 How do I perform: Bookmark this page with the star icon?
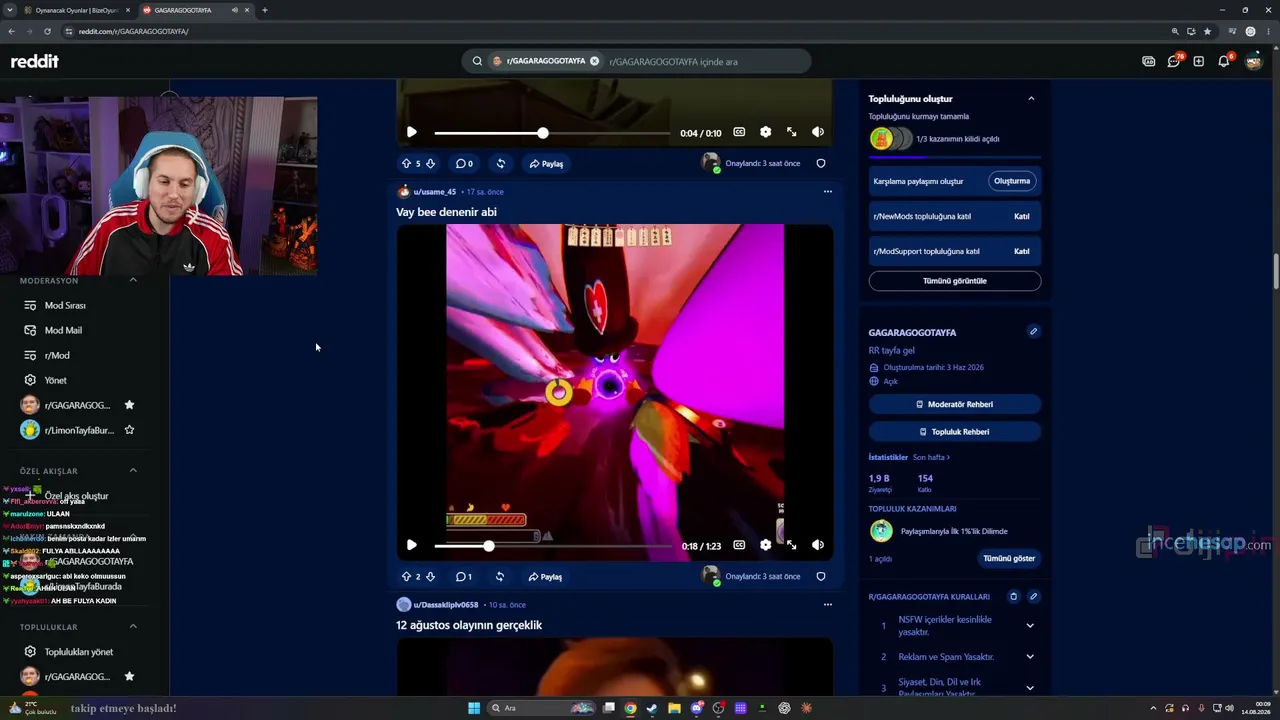[x=1207, y=31]
